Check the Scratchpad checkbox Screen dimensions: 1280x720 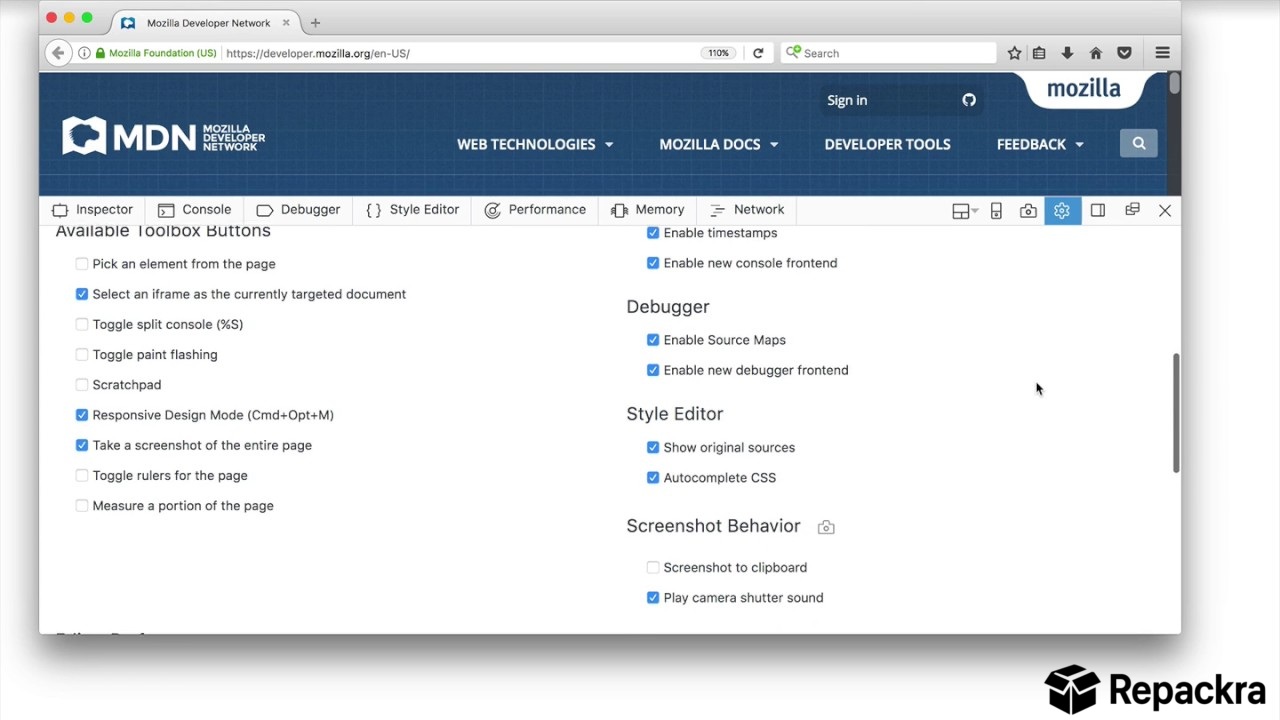coord(82,385)
